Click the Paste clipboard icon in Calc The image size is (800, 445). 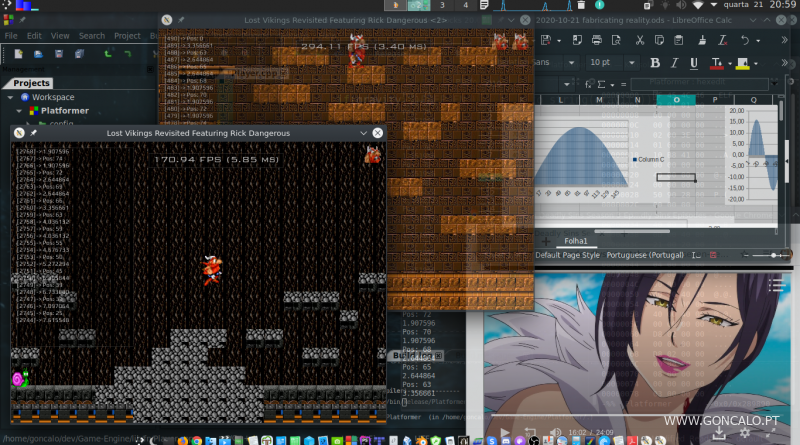tap(679, 40)
